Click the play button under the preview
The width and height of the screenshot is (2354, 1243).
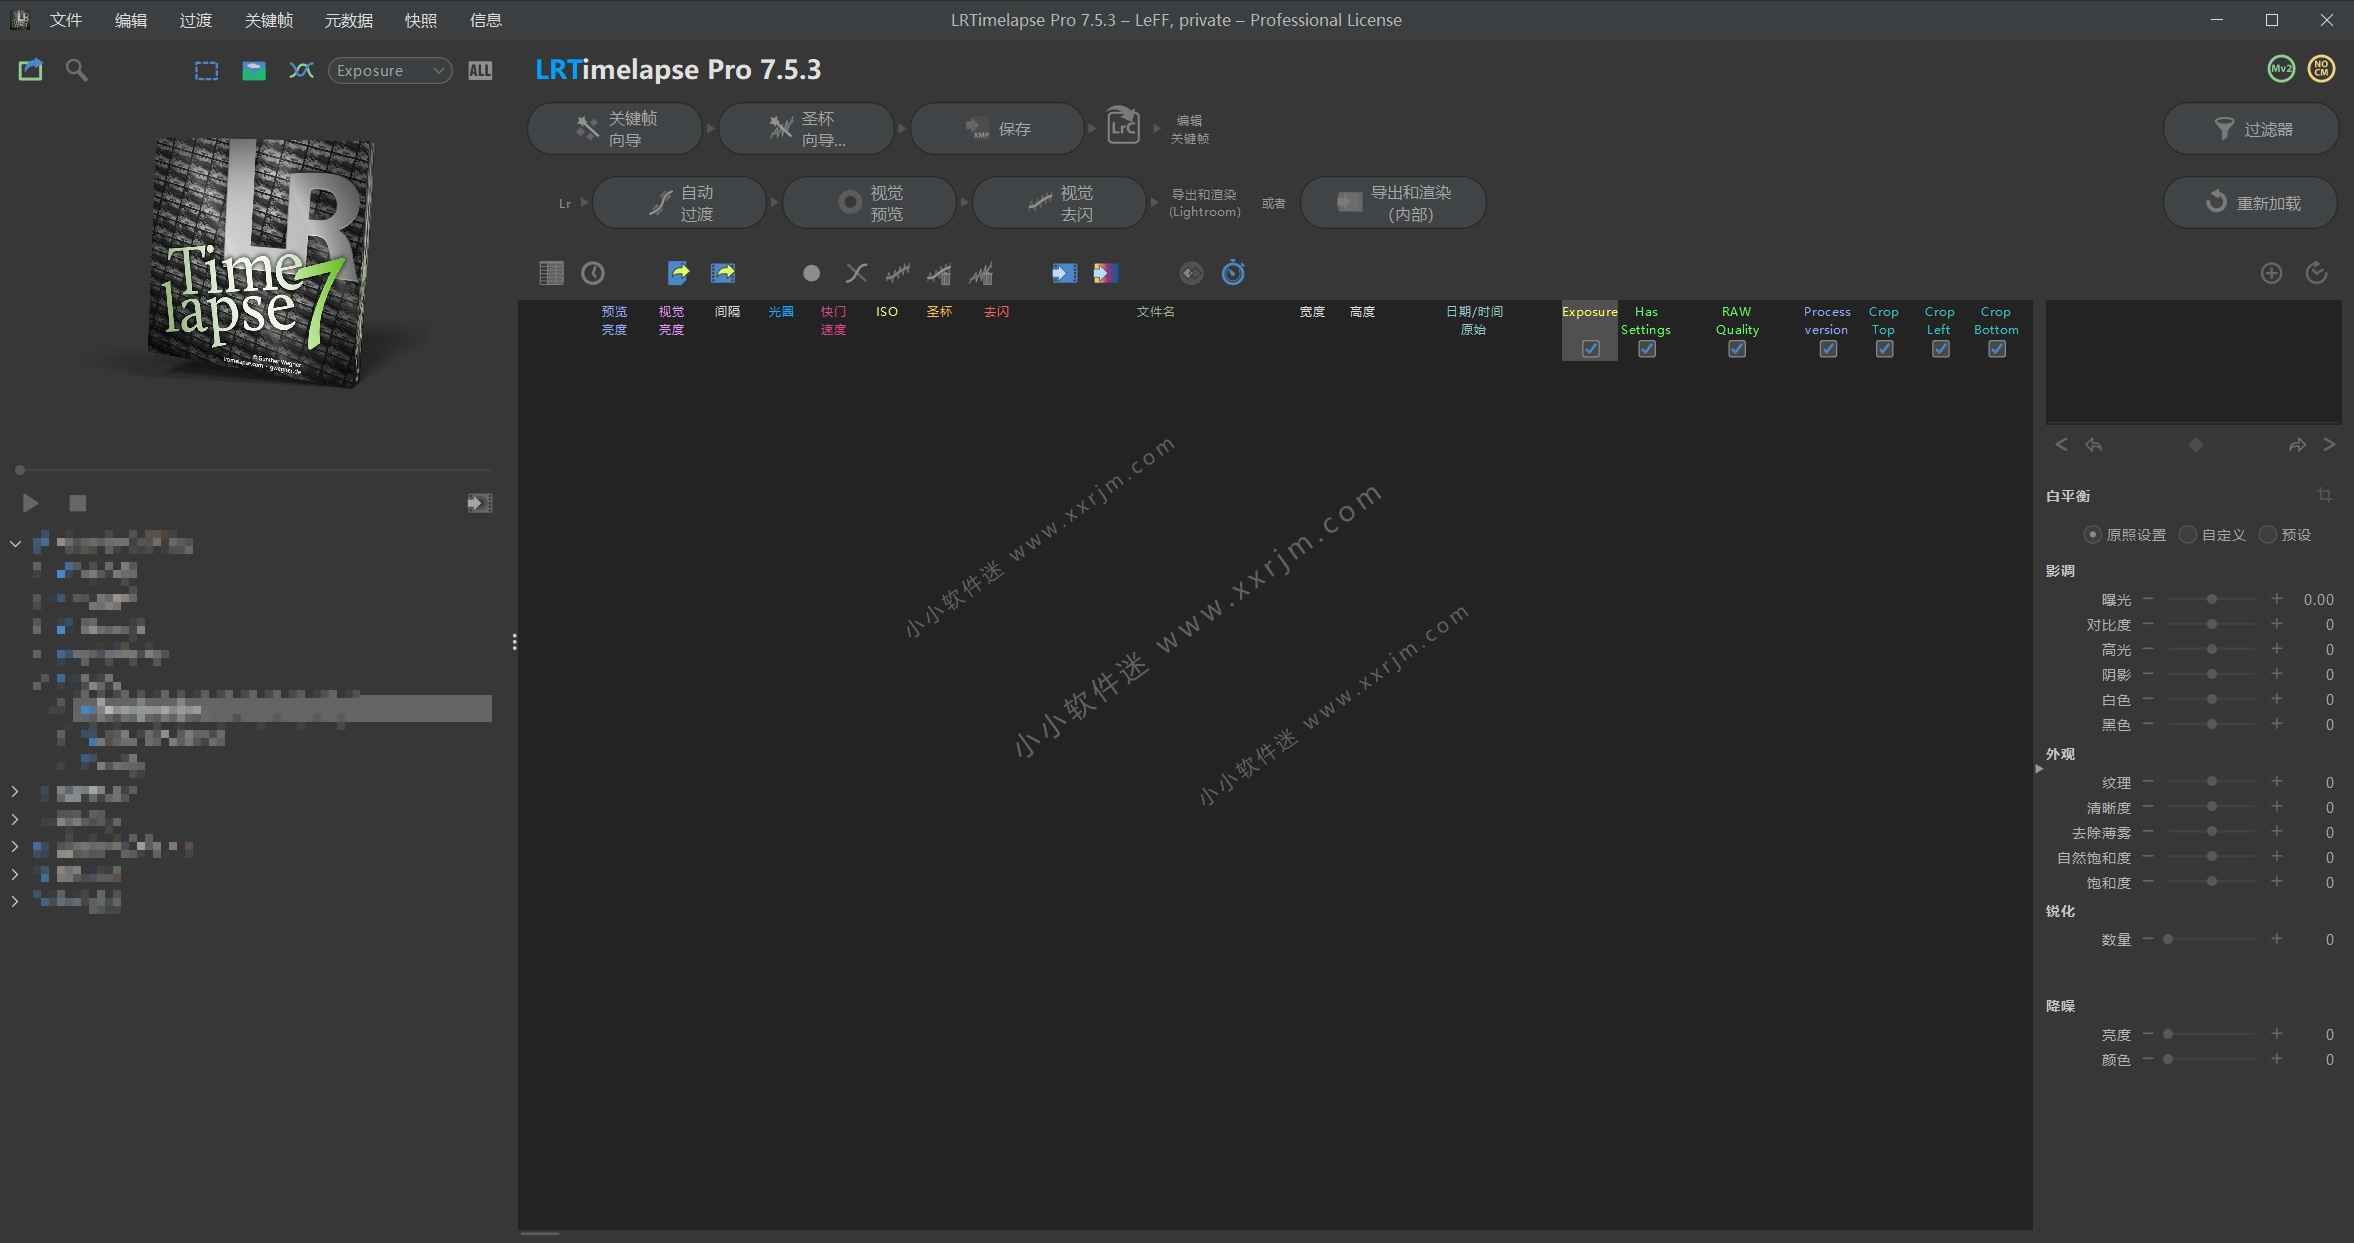30,503
